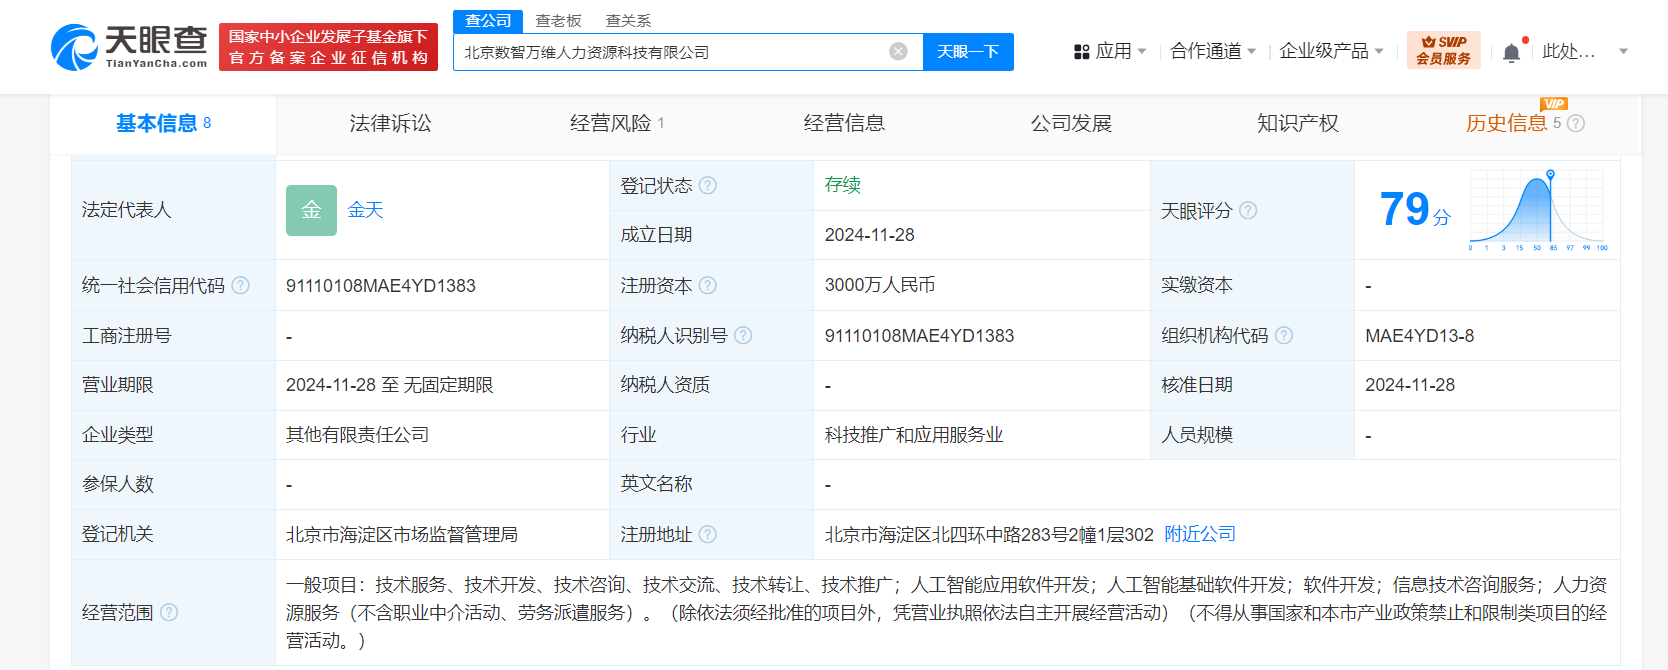Click help icon beside 天眼评分
The image size is (1668, 670).
pyautogui.click(x=1248, y=211)
